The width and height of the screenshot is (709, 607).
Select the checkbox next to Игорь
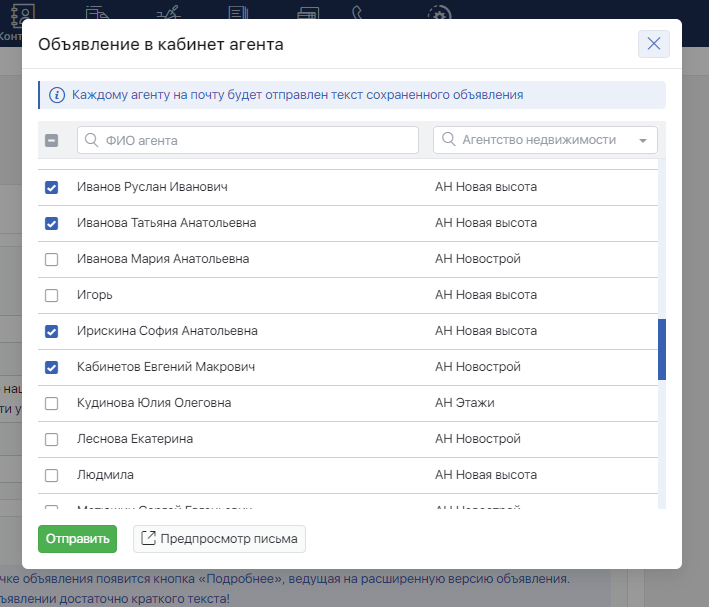click(52, 295)
